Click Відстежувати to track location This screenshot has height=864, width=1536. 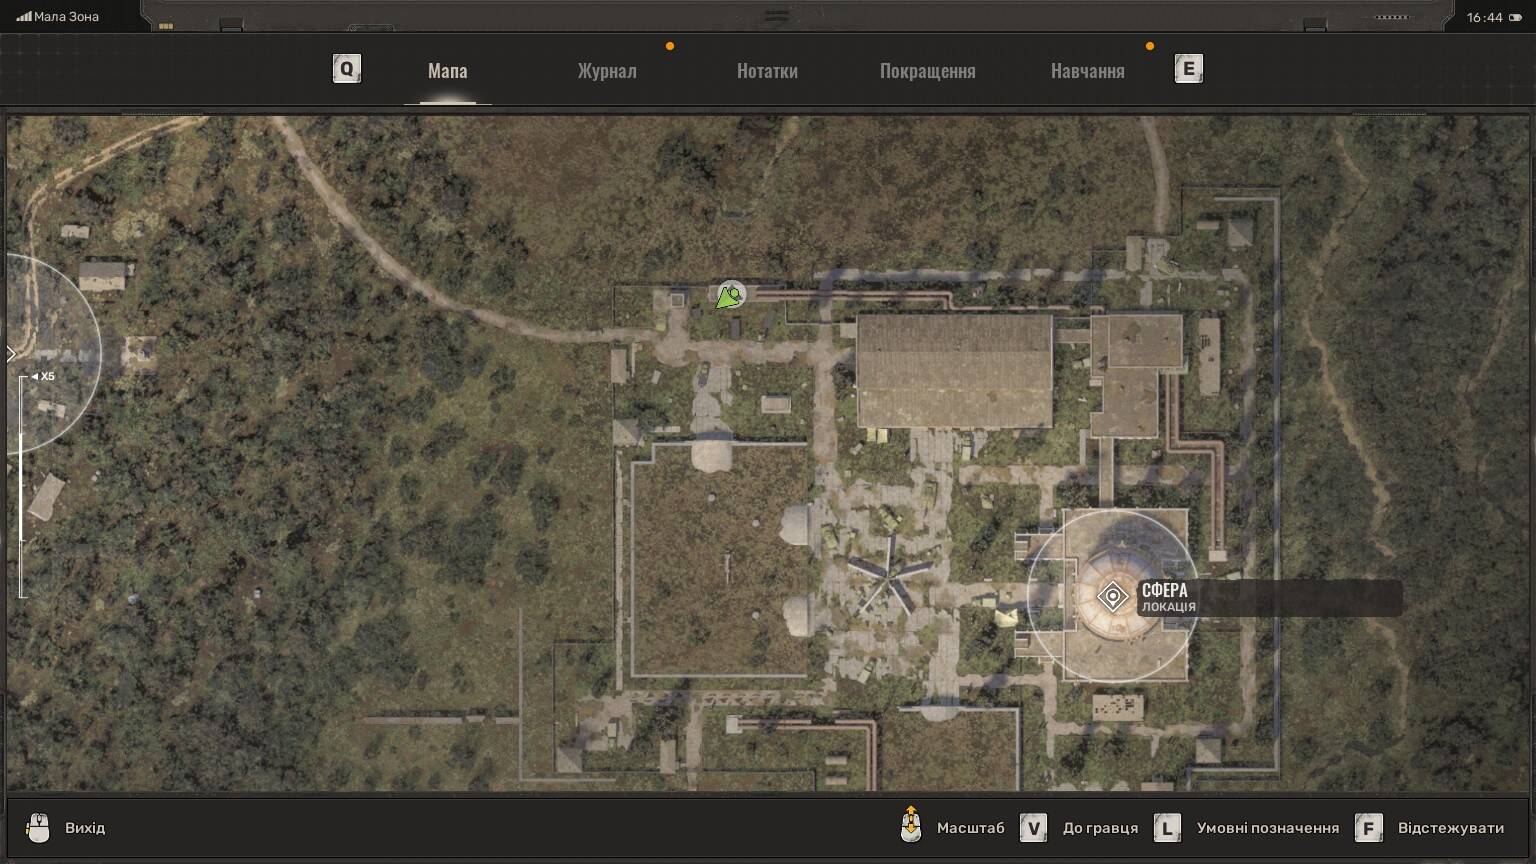click(x=1451, y=828)
